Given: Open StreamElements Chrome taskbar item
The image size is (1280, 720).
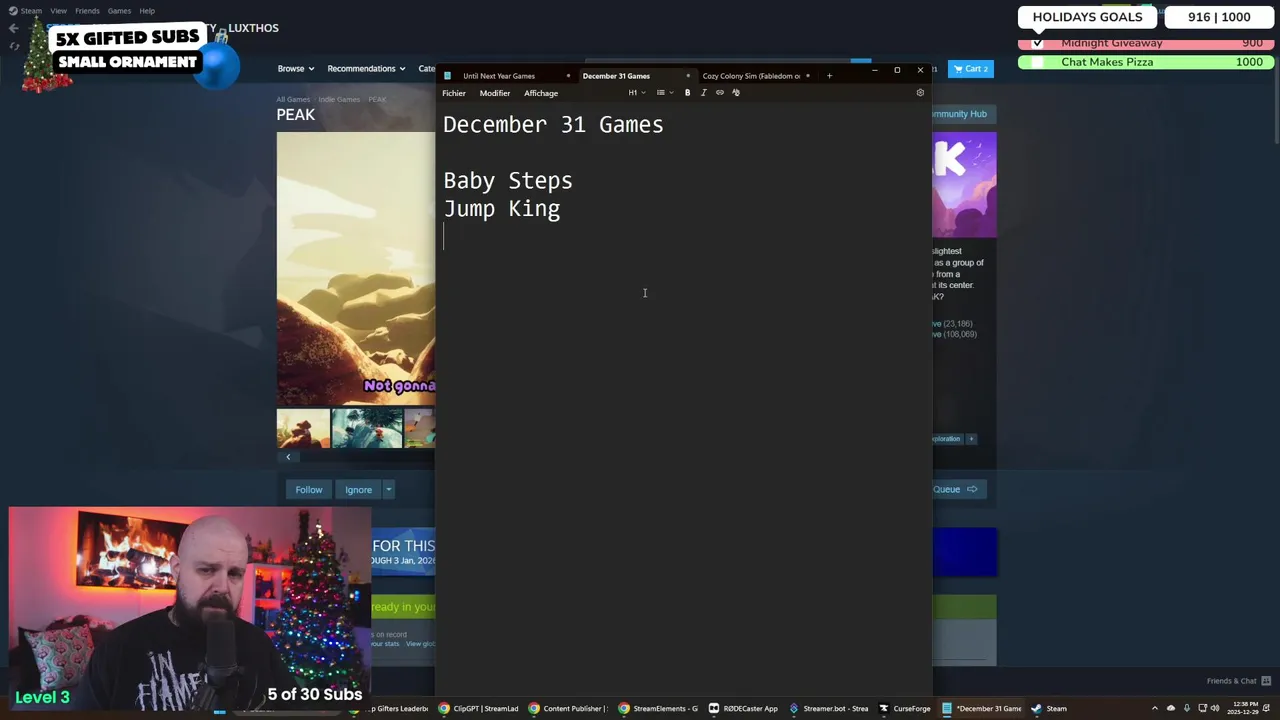Looking at the screenshot, I should [659, 709].
